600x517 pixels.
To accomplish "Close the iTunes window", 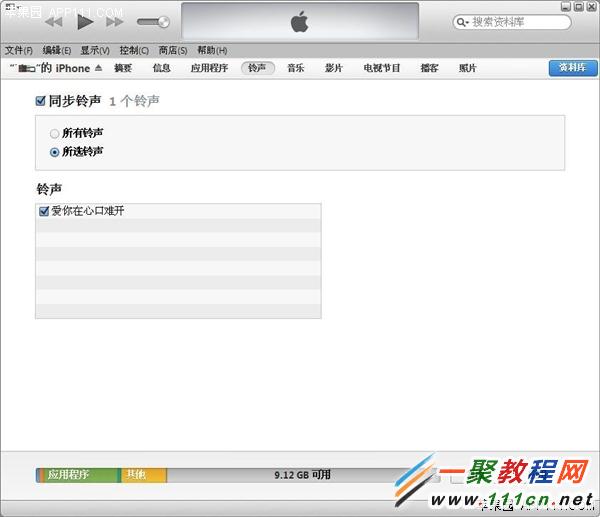I will 591,6.
